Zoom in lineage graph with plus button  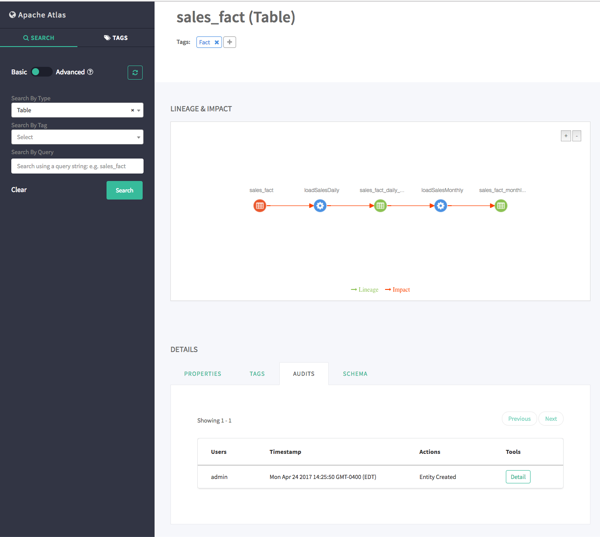pos(566,136)
